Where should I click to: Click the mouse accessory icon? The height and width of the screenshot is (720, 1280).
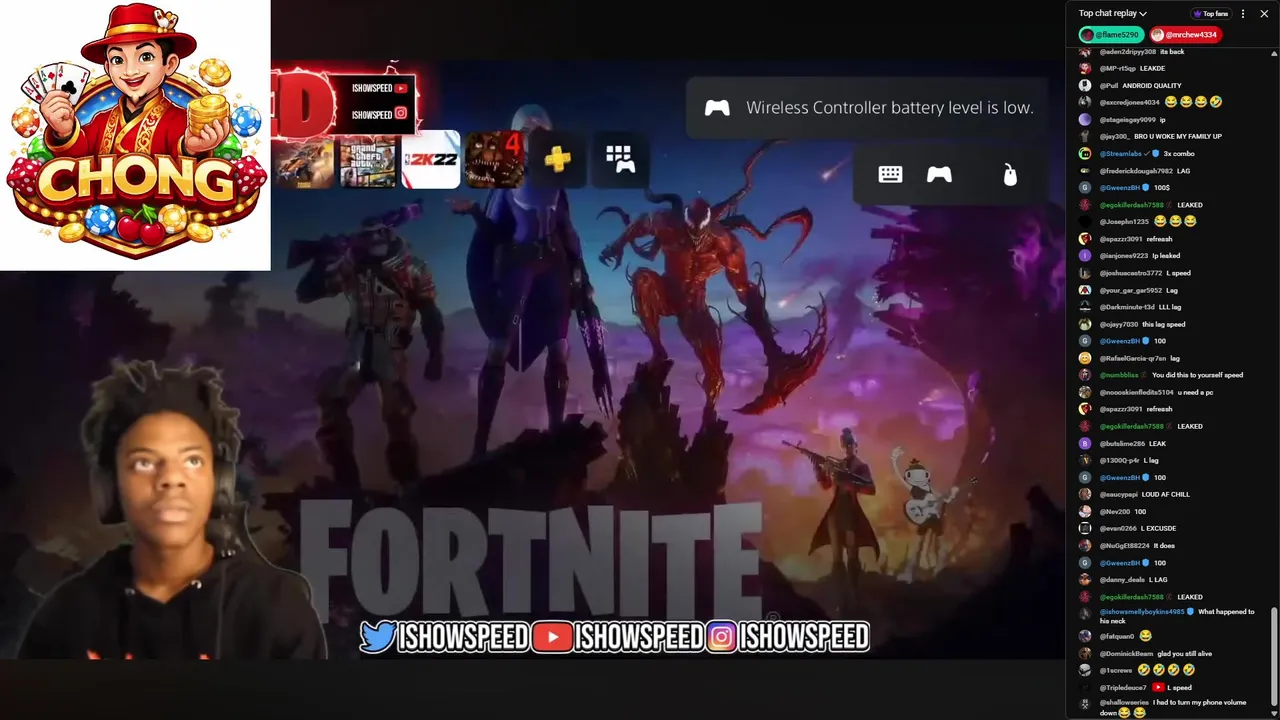coord(1010,175)
